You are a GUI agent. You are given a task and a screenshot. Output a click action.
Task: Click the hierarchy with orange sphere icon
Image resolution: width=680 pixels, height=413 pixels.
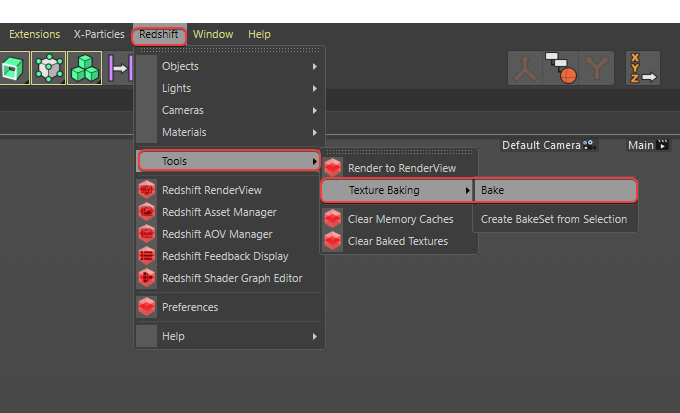561,68
